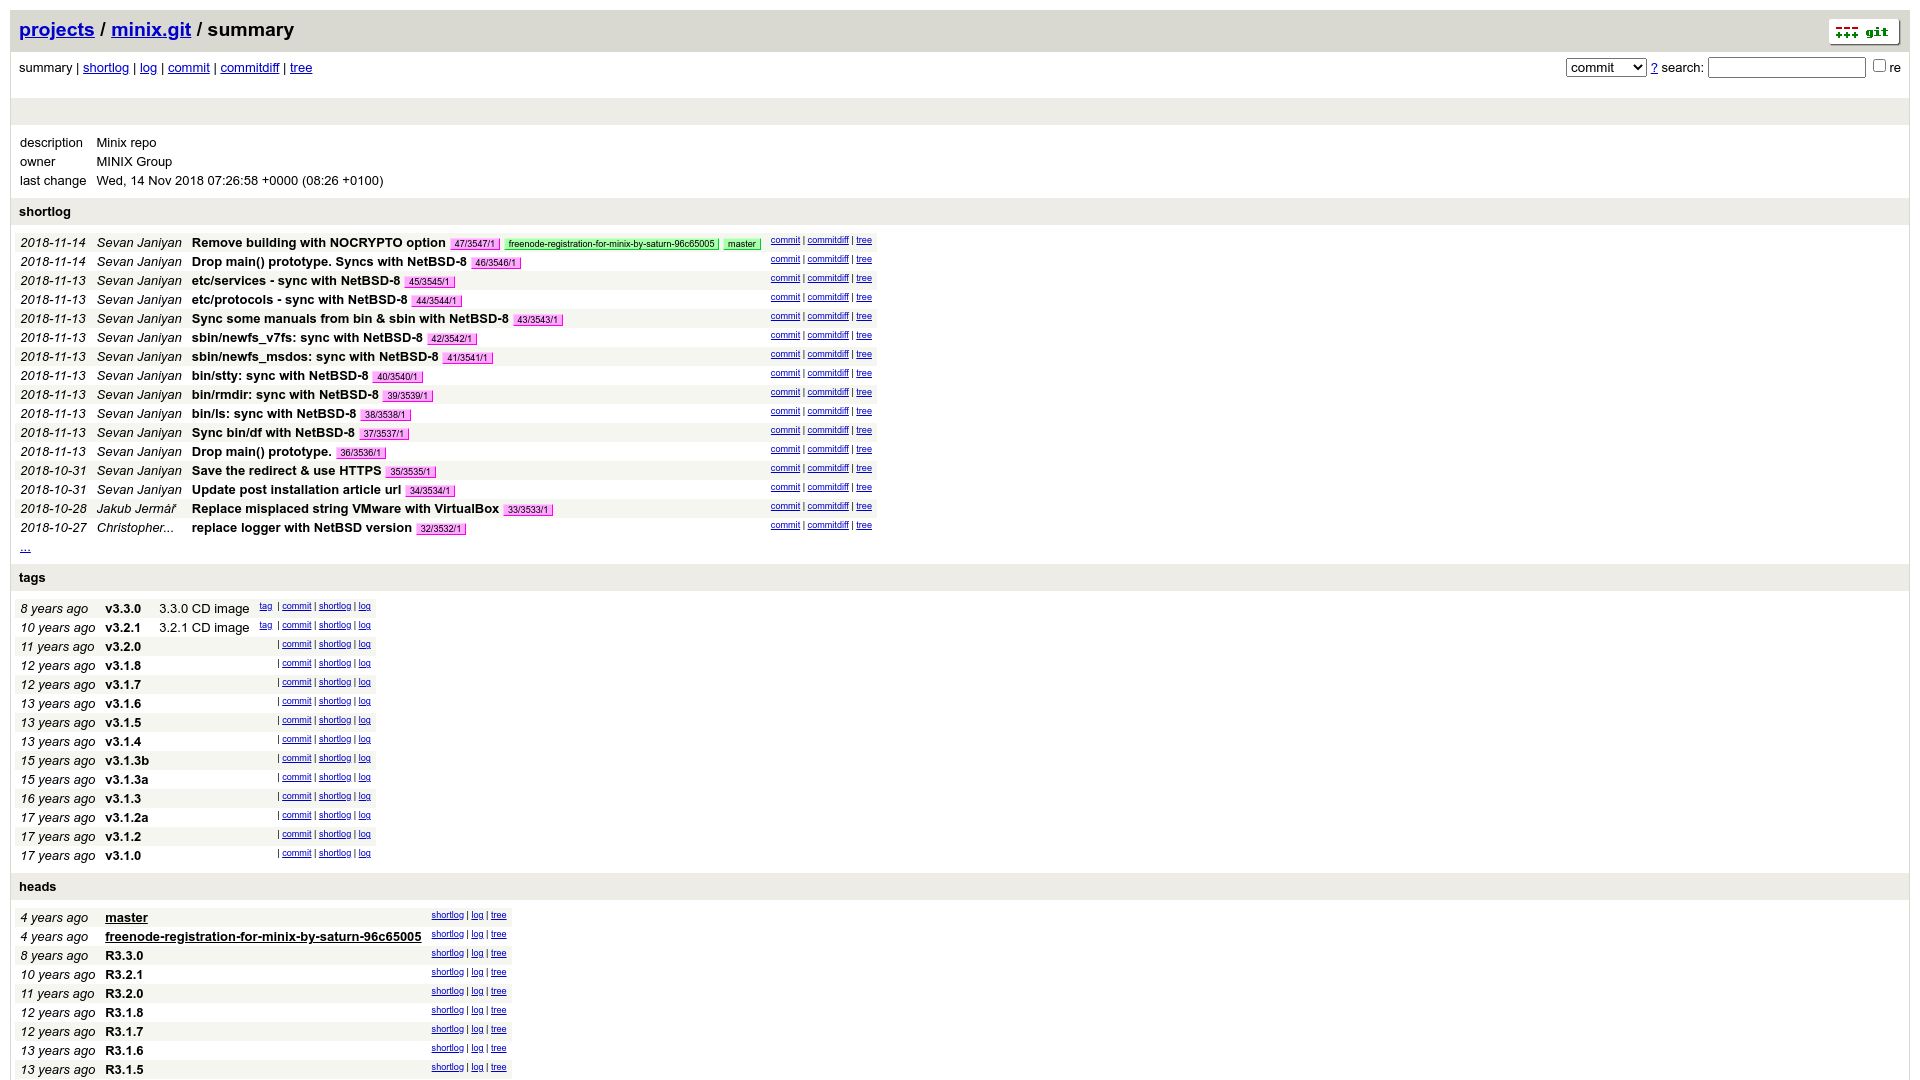Open the v3.2.1 tag name

(123, 628)
